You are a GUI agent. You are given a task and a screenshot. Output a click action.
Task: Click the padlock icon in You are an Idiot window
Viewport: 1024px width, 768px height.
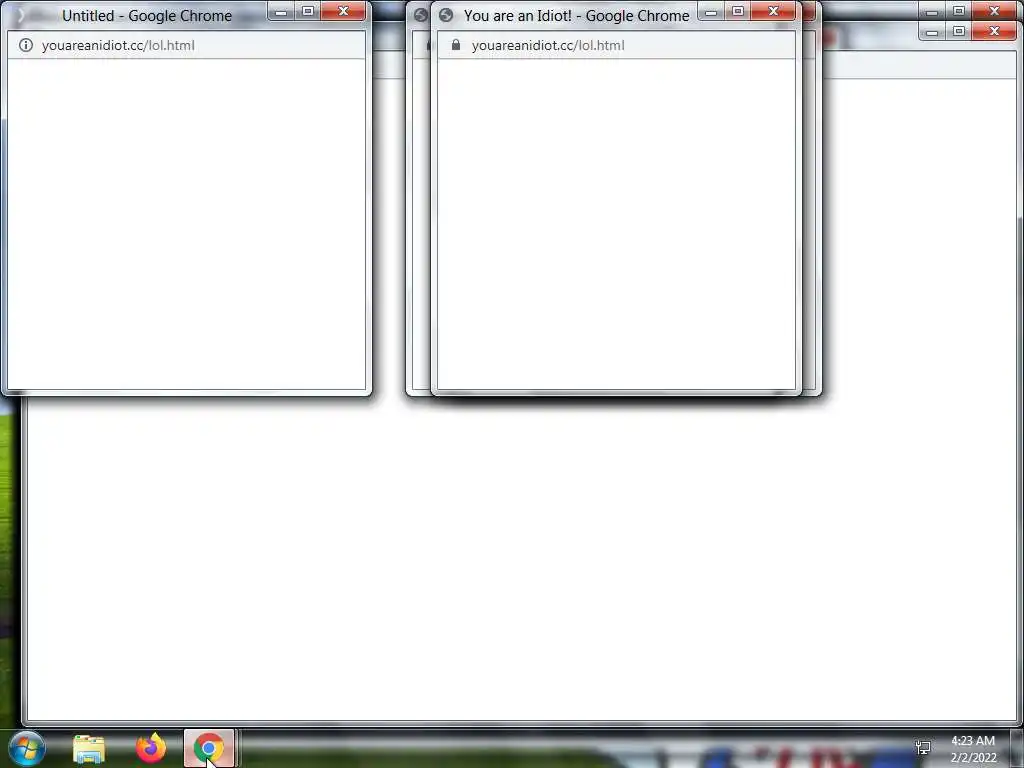point(456,45)
